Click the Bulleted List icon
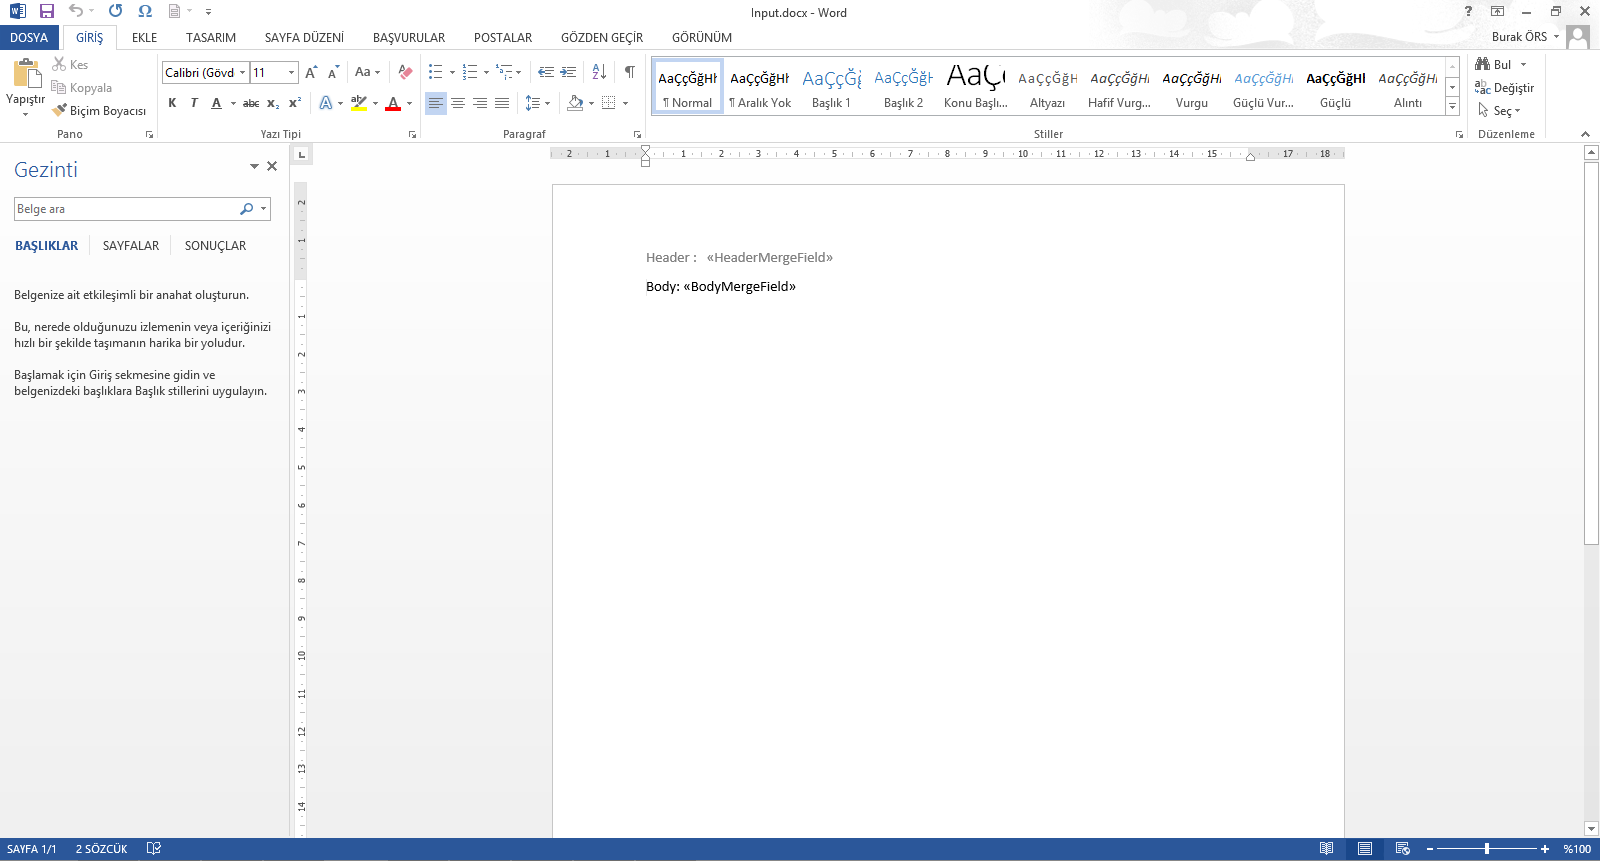 click(435, 72)
